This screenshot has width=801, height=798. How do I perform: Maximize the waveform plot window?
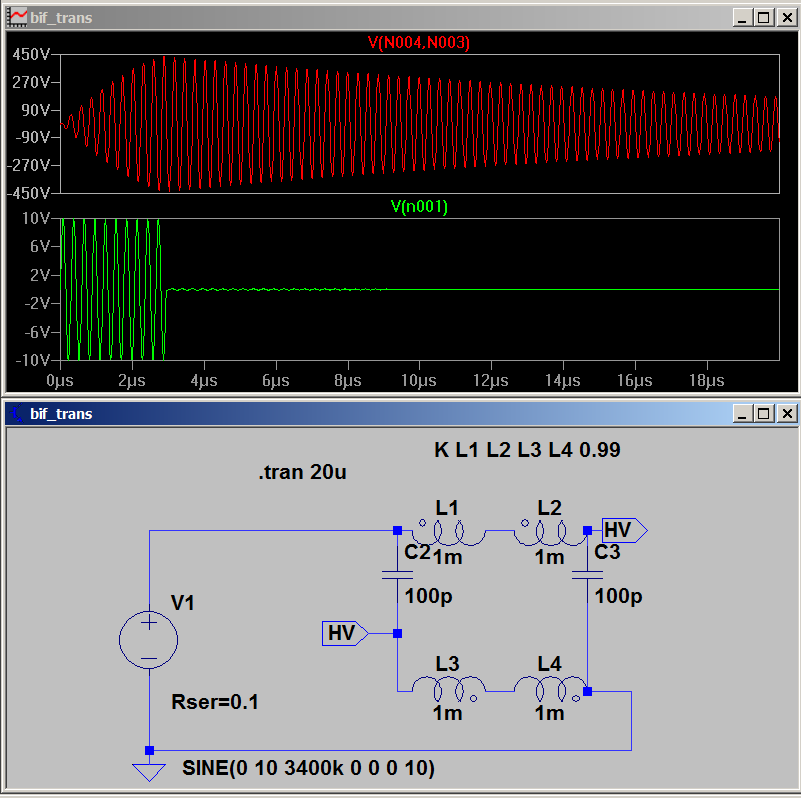(763, 18)
